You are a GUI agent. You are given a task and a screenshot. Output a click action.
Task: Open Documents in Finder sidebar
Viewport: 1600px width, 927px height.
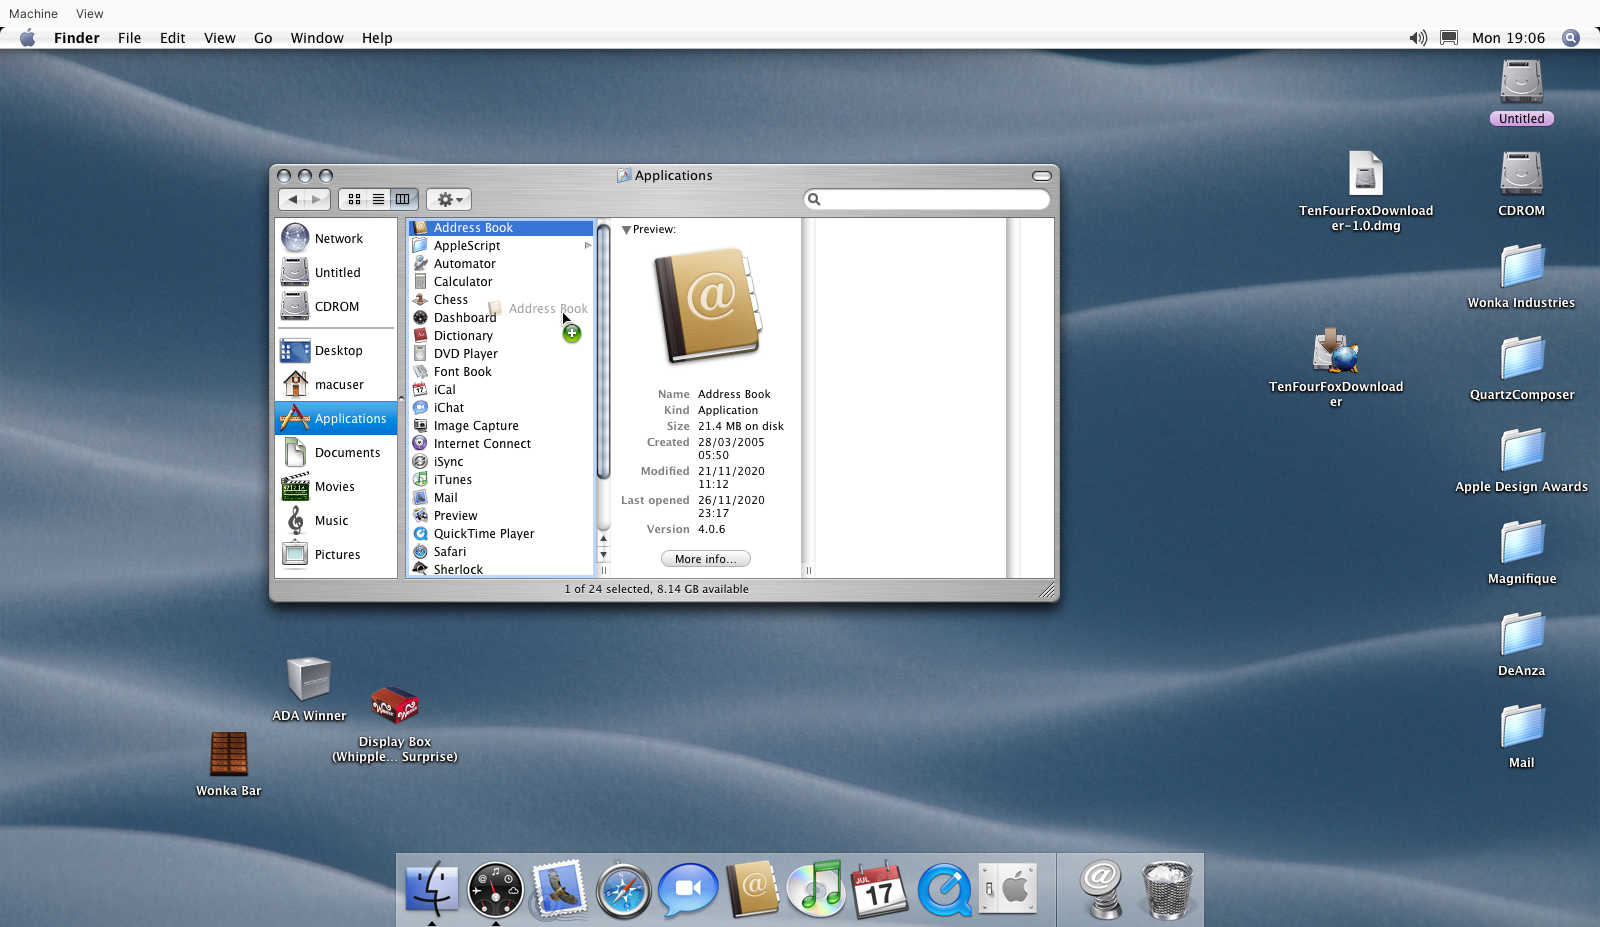(336, 452)
